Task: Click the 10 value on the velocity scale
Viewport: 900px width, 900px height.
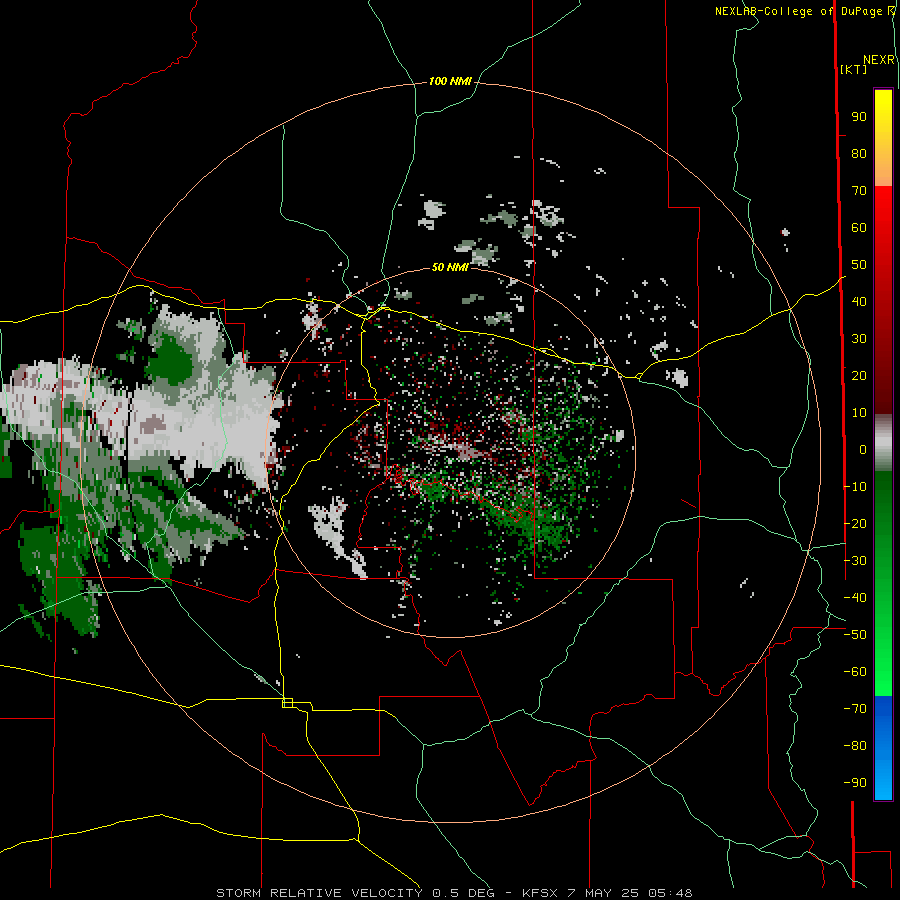Action: (x=859, y=413)
